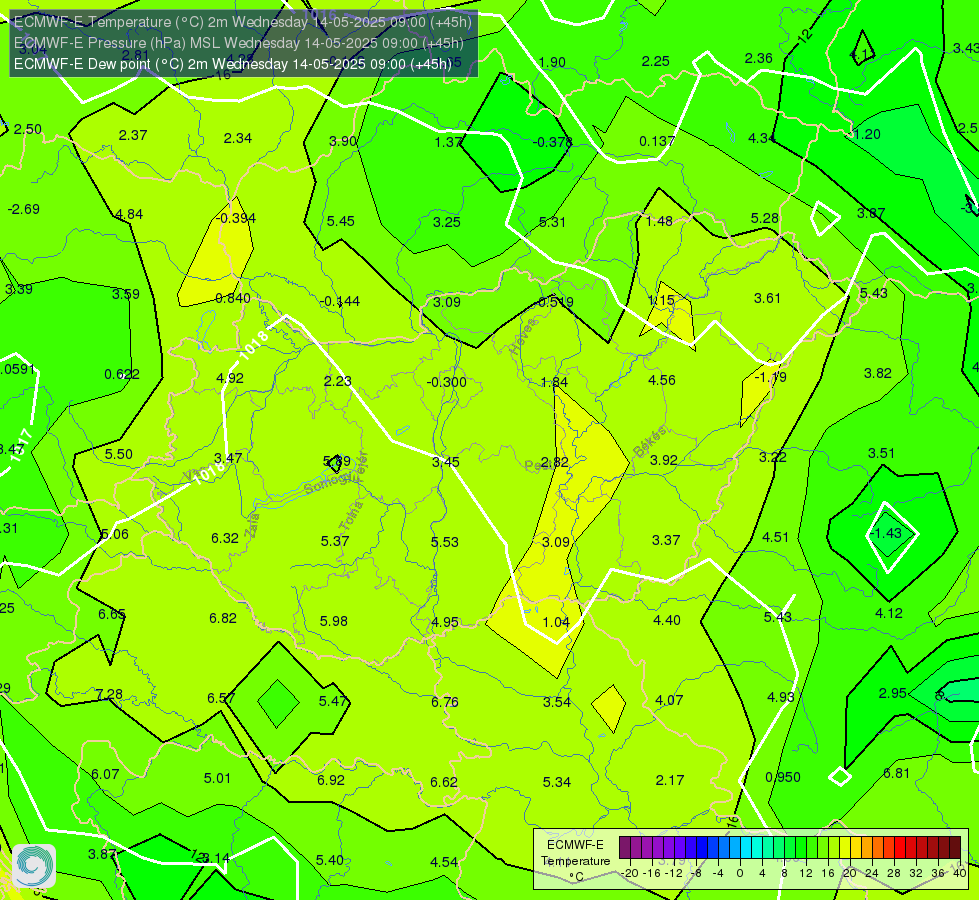This screenshot has width=979, height=900.
Task: Click the swirl weather logo icon
Action: pos(34,866)
